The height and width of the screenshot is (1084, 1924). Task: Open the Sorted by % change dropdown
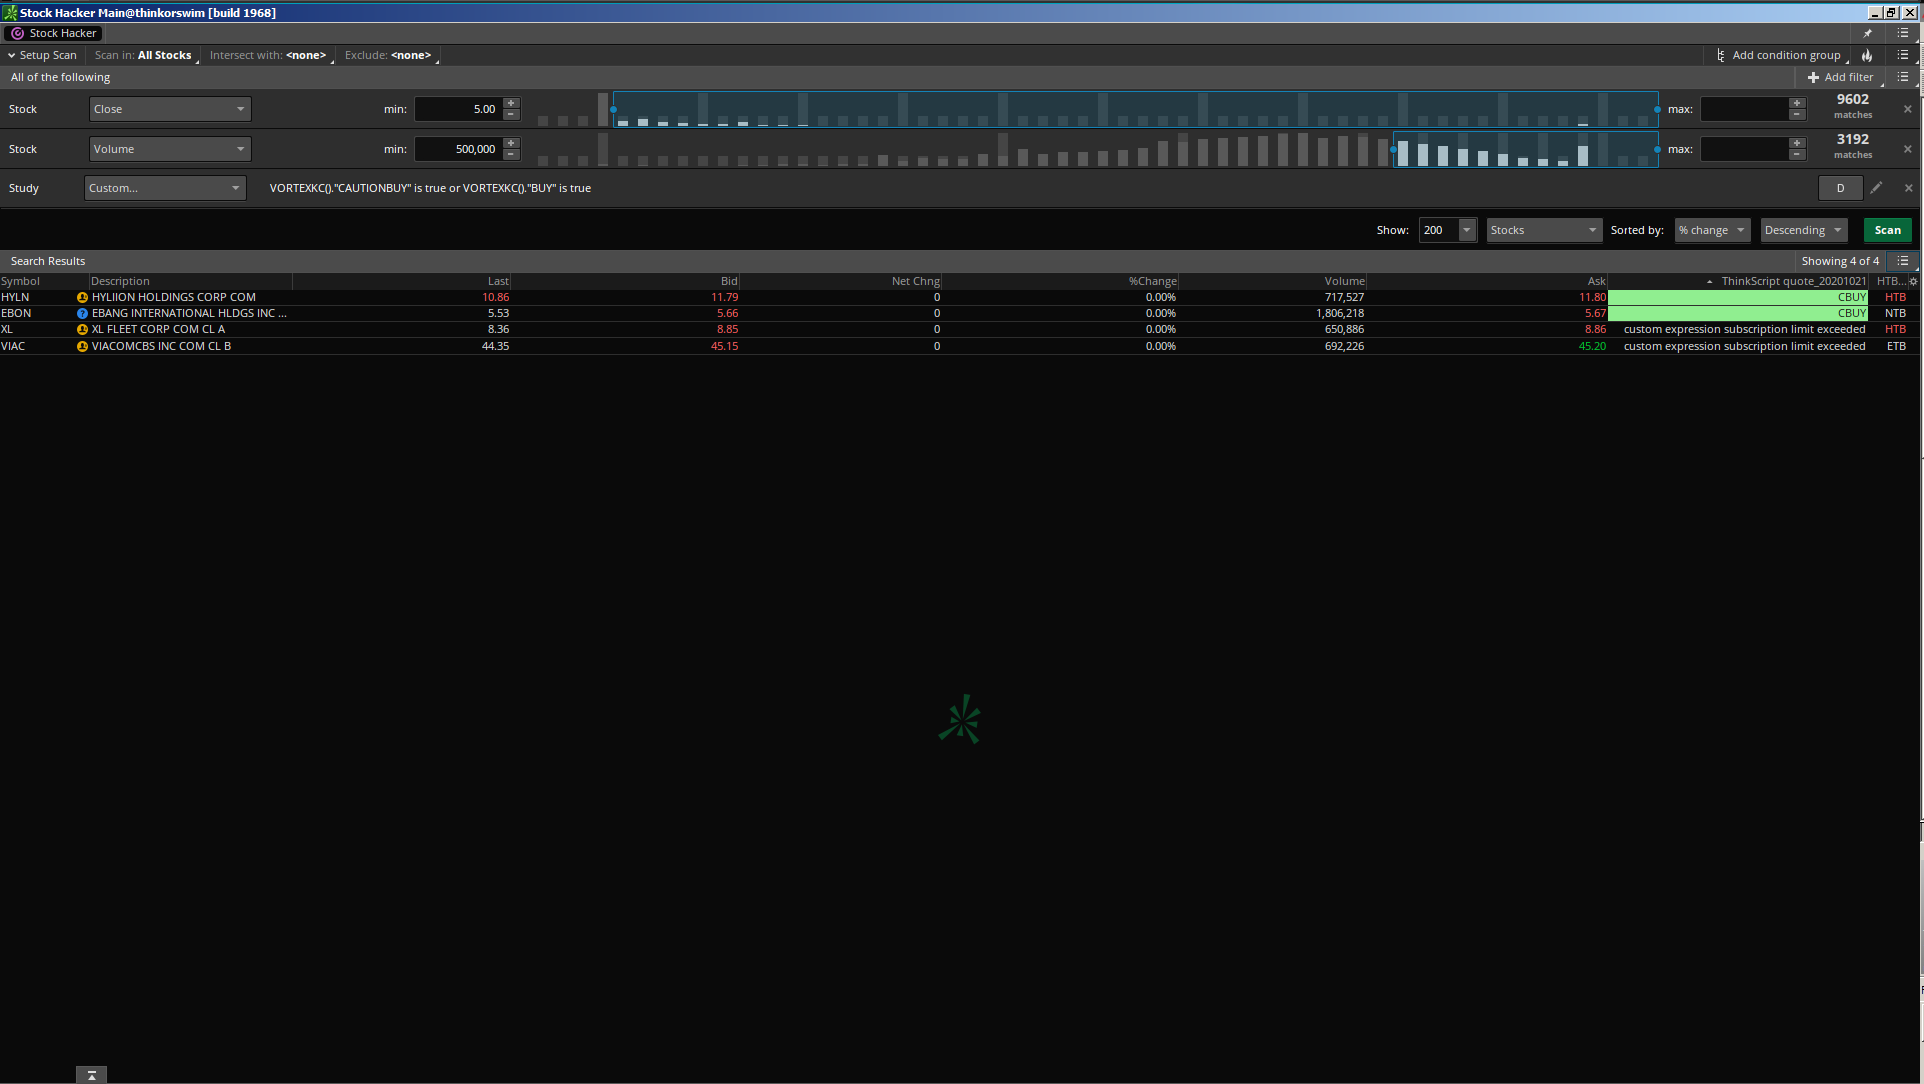pyautogui.click(x=1712, y=230)
